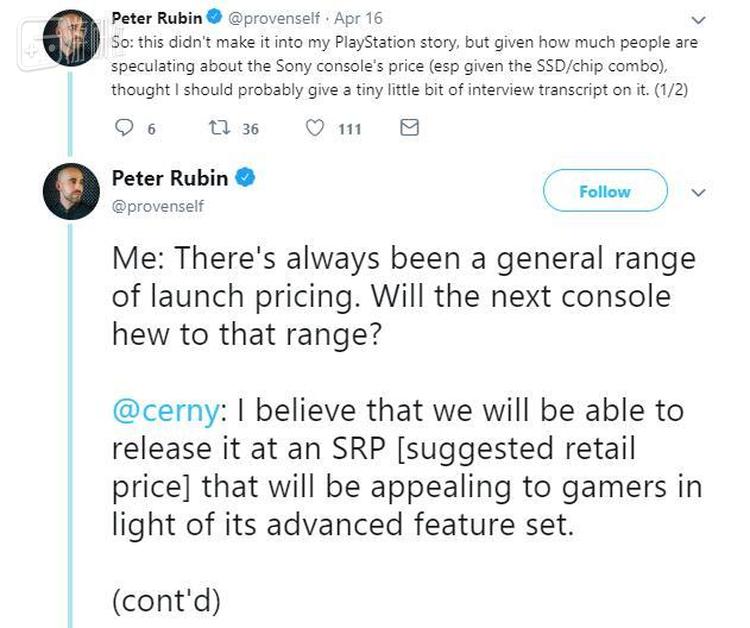Click verified badge beside large Peter Rubin name
Screen dimensions: 750x628
(245, 179)
